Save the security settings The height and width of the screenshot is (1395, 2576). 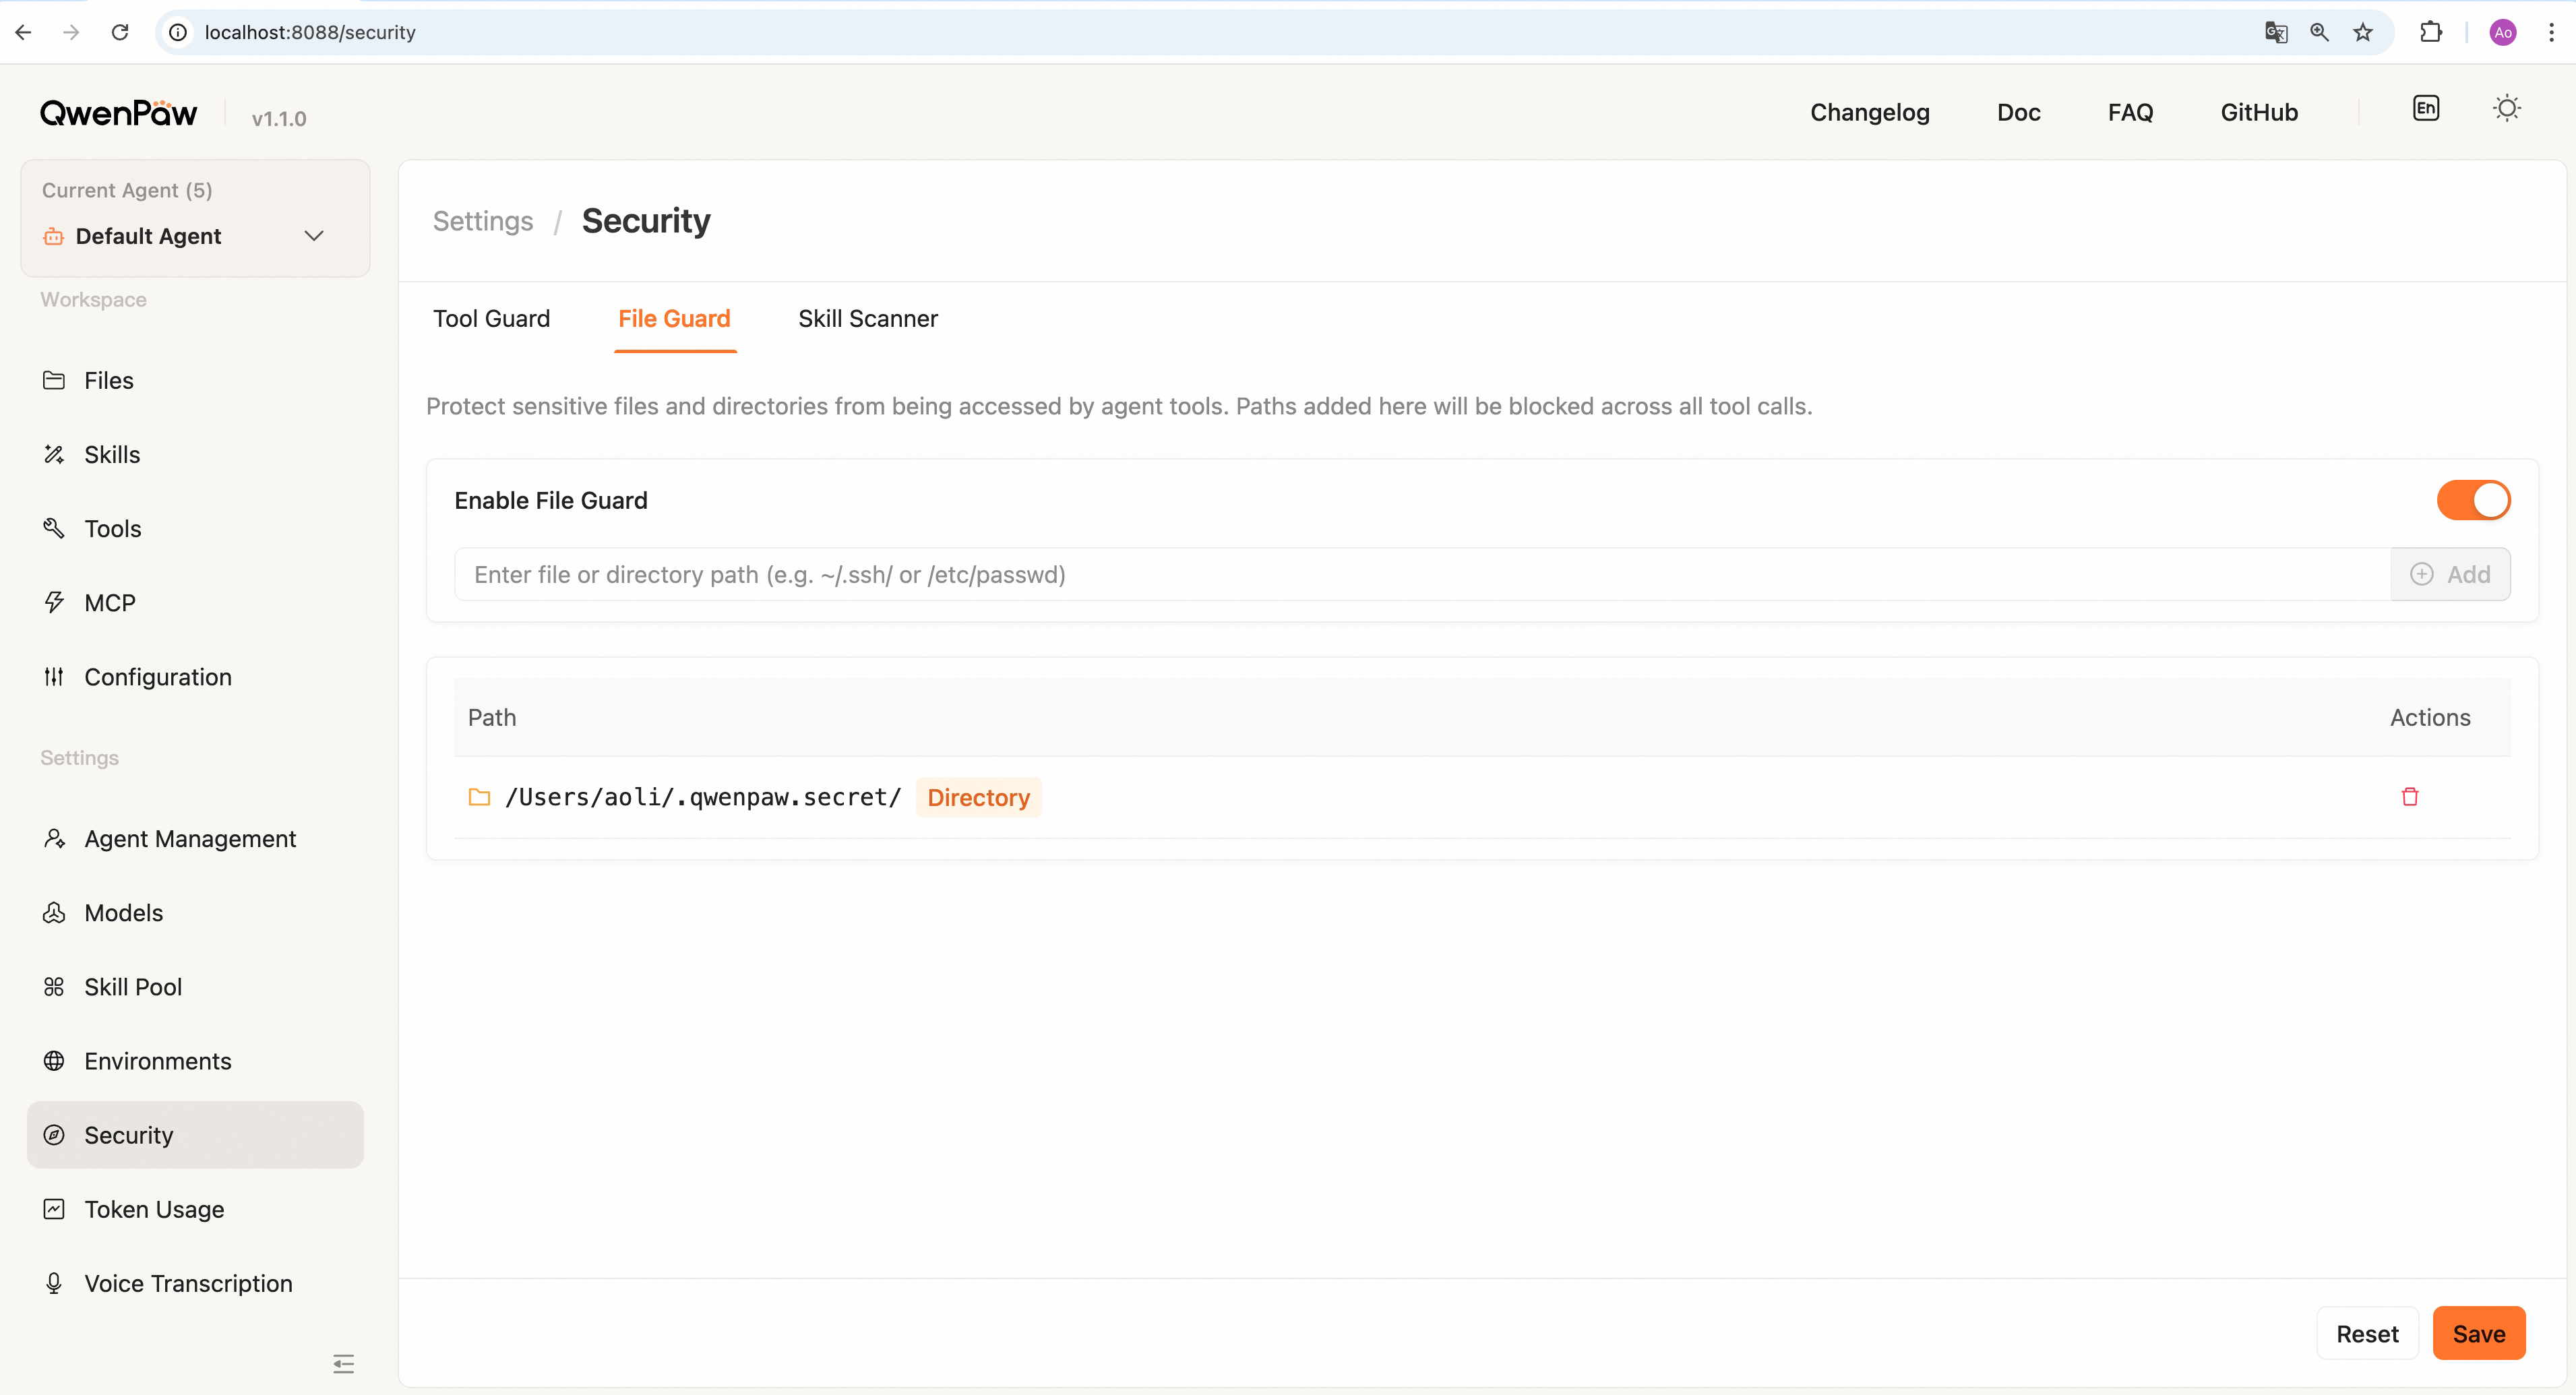(2478, 1333)
